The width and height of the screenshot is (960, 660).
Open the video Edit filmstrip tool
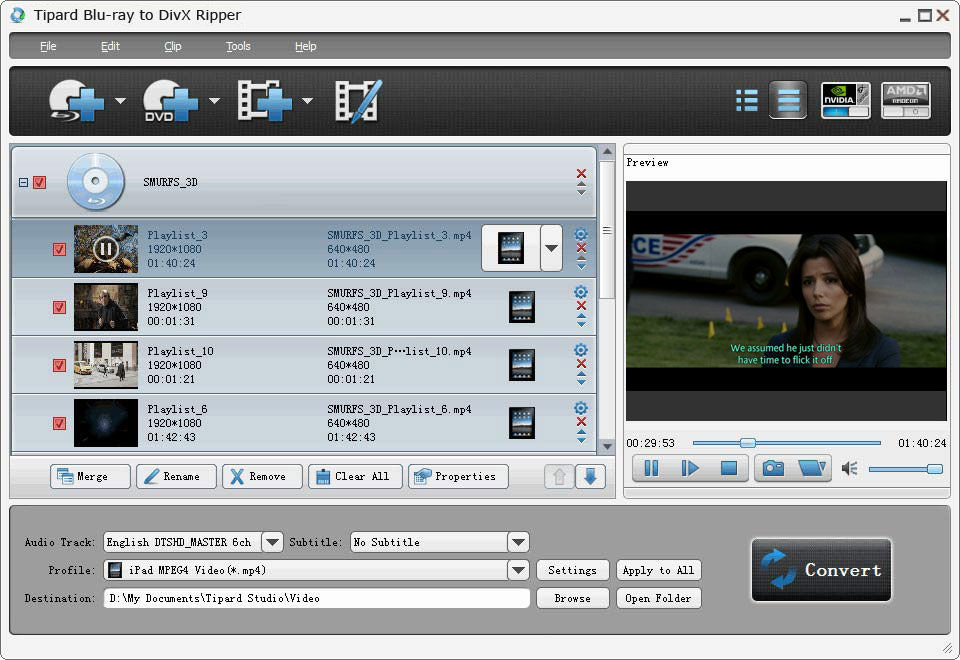(358, 101)
